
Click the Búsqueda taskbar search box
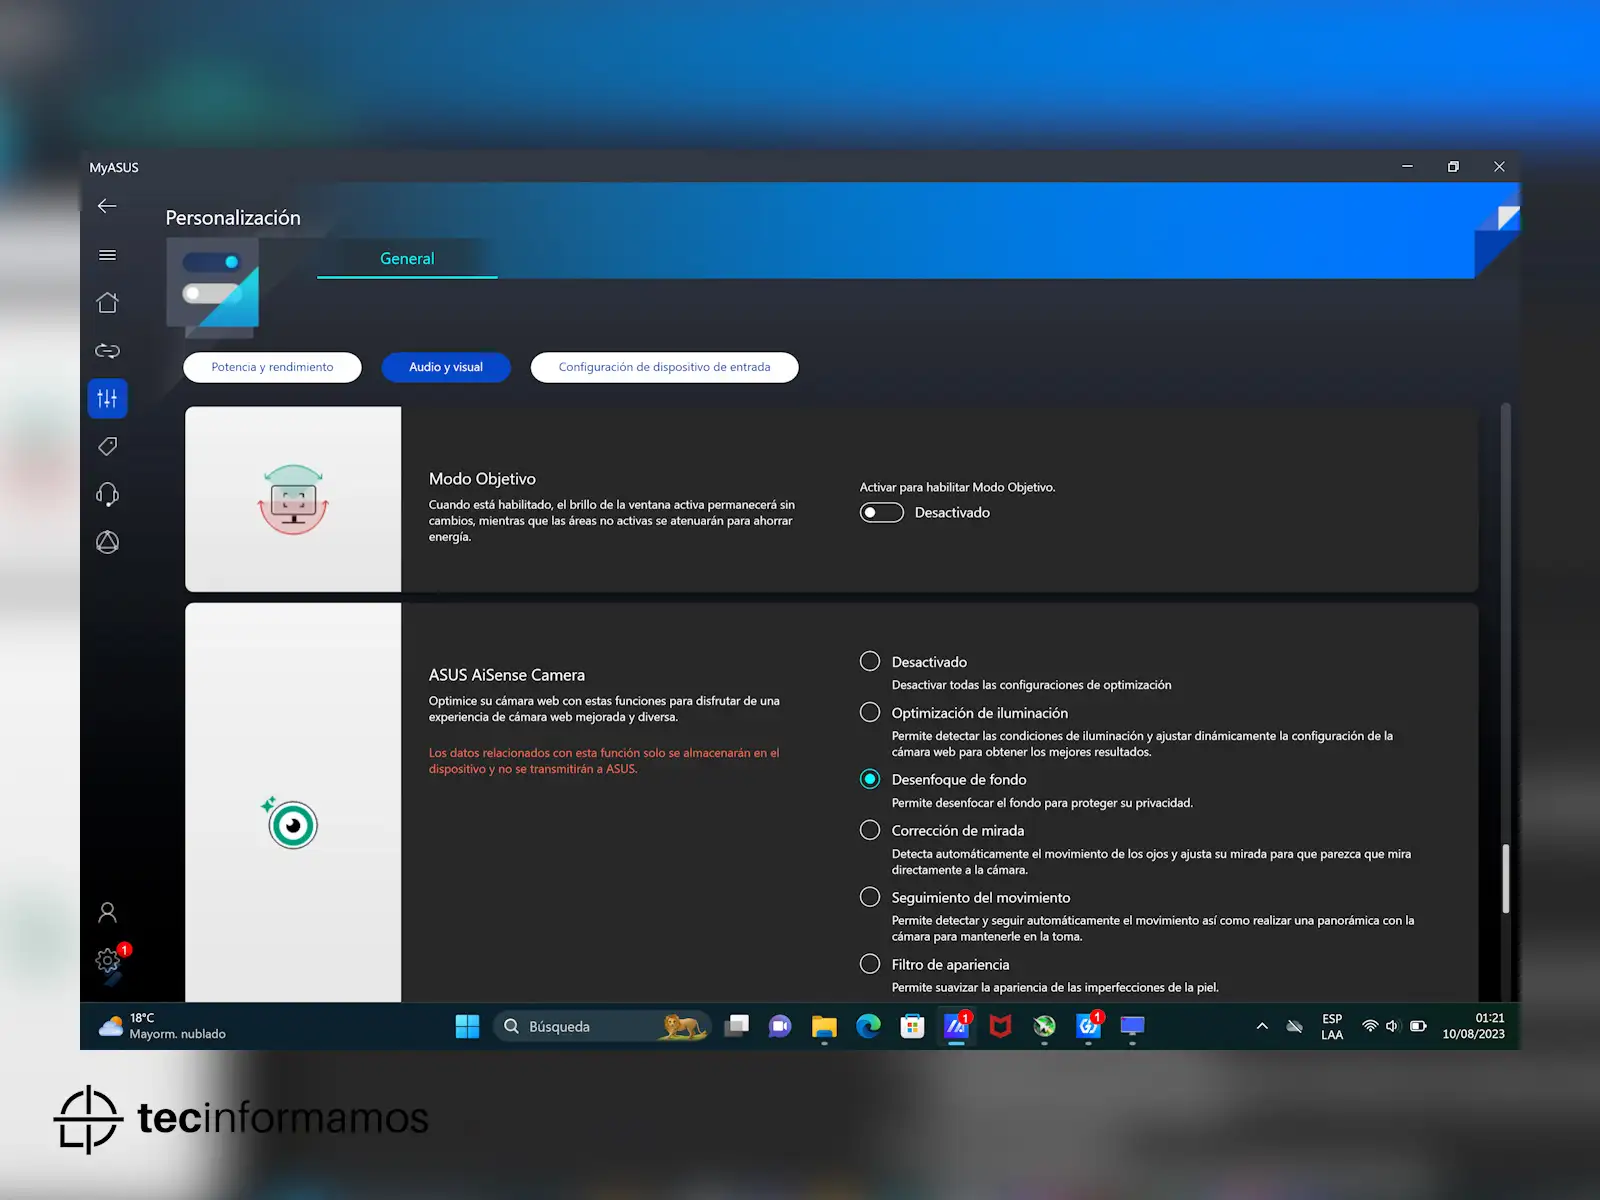602,1026
